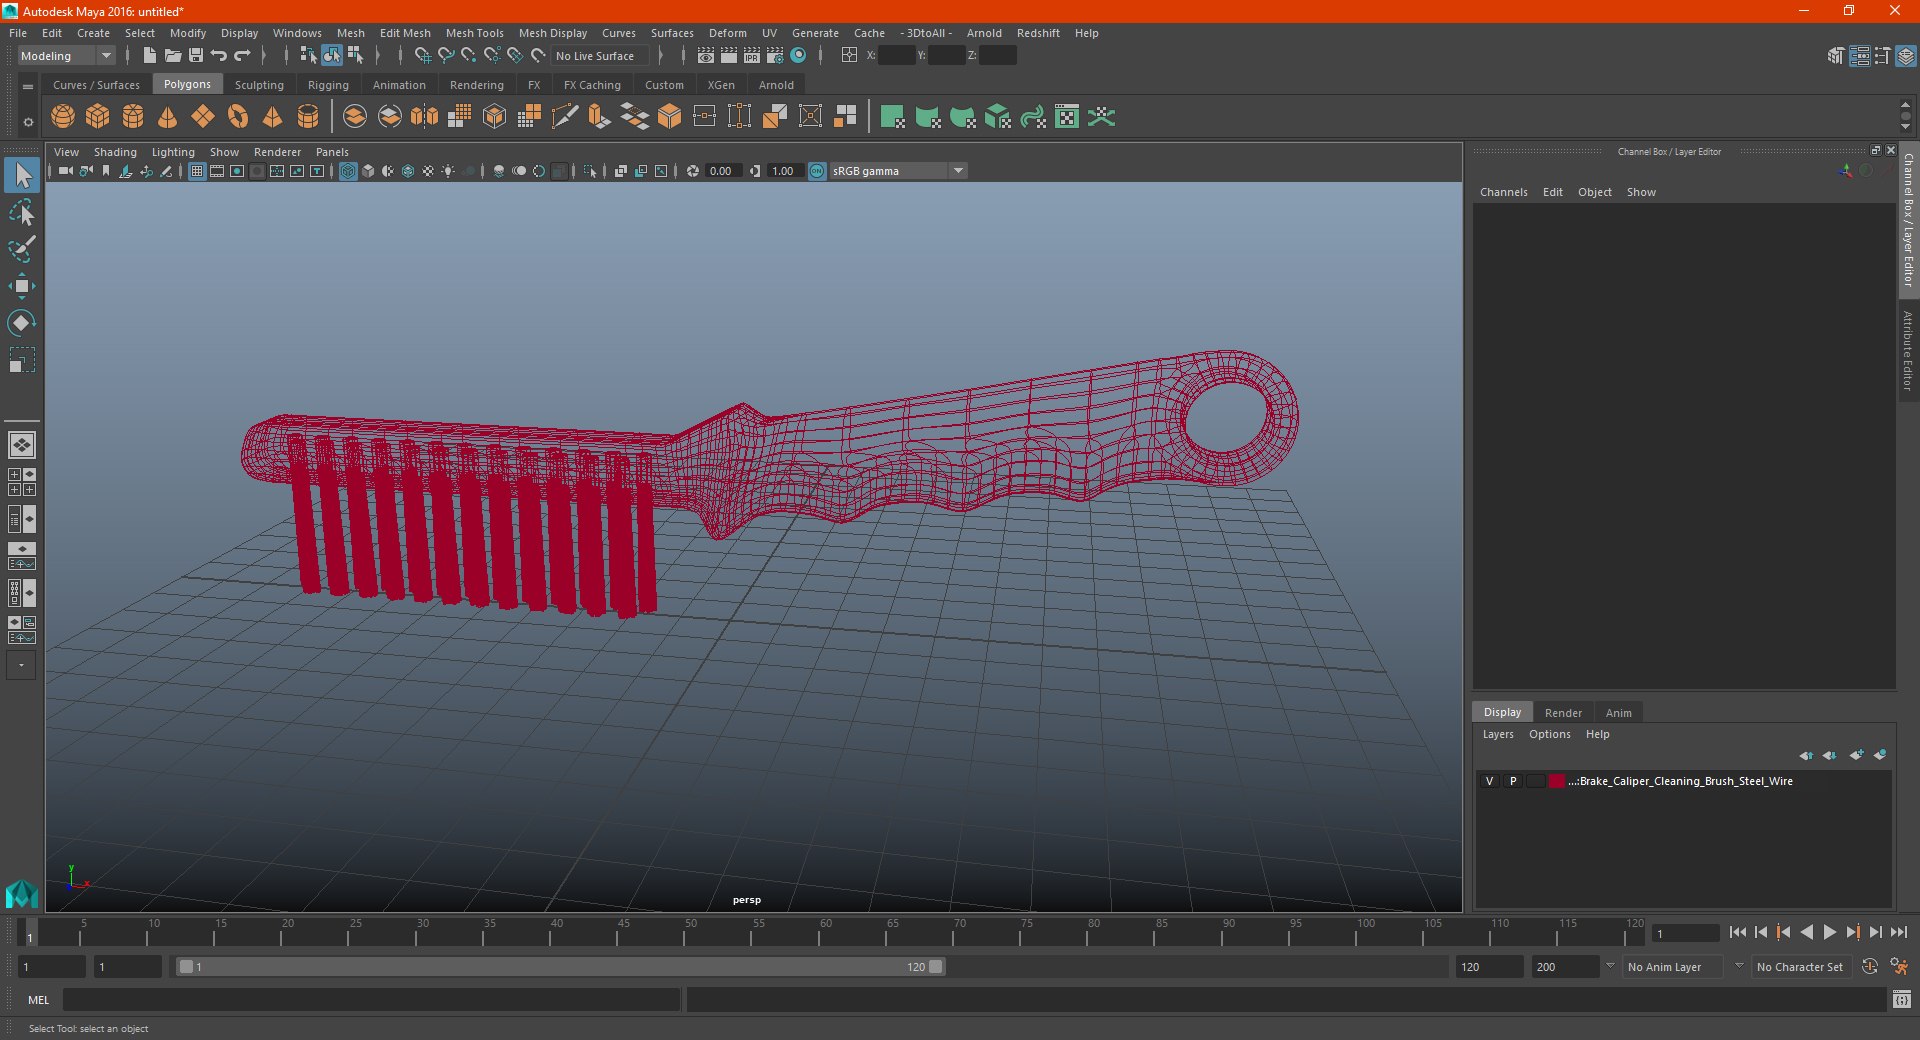The image size is (1920, 1040).
Task: Add a polygon pipe from the shelf
Action: pyautogui.click(x=308, y=117)
